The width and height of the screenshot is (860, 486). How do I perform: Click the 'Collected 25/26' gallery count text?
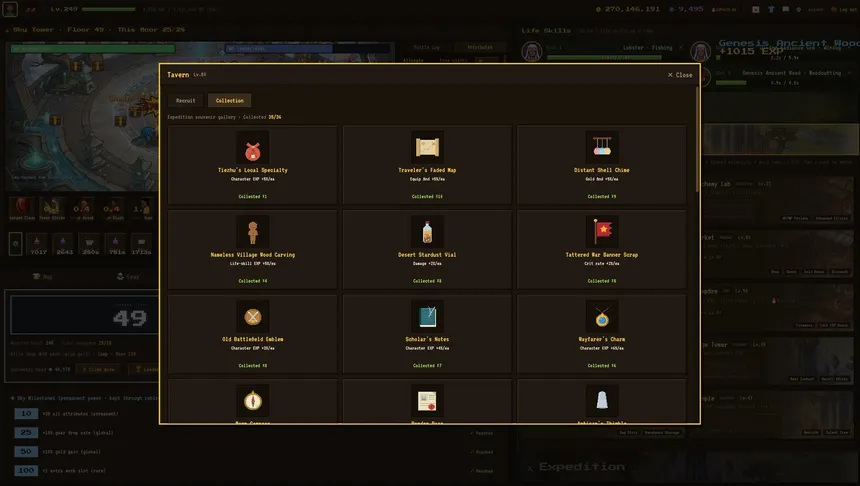(x=262, y=117)
